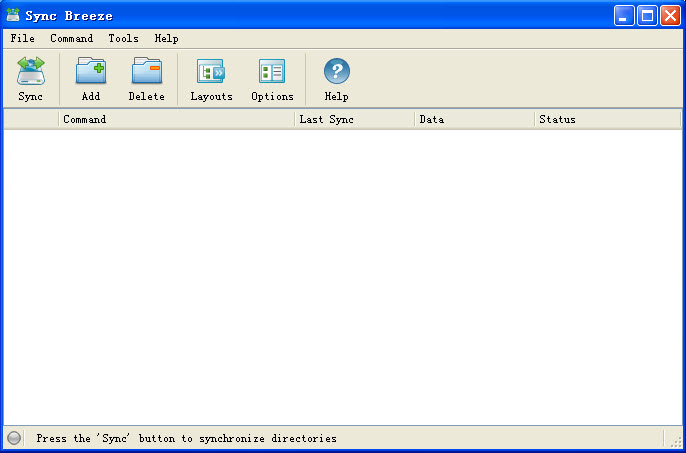This screenshot has height=453, width=686.
Task: Sort by the Status column header
Action: coord(607,119)
